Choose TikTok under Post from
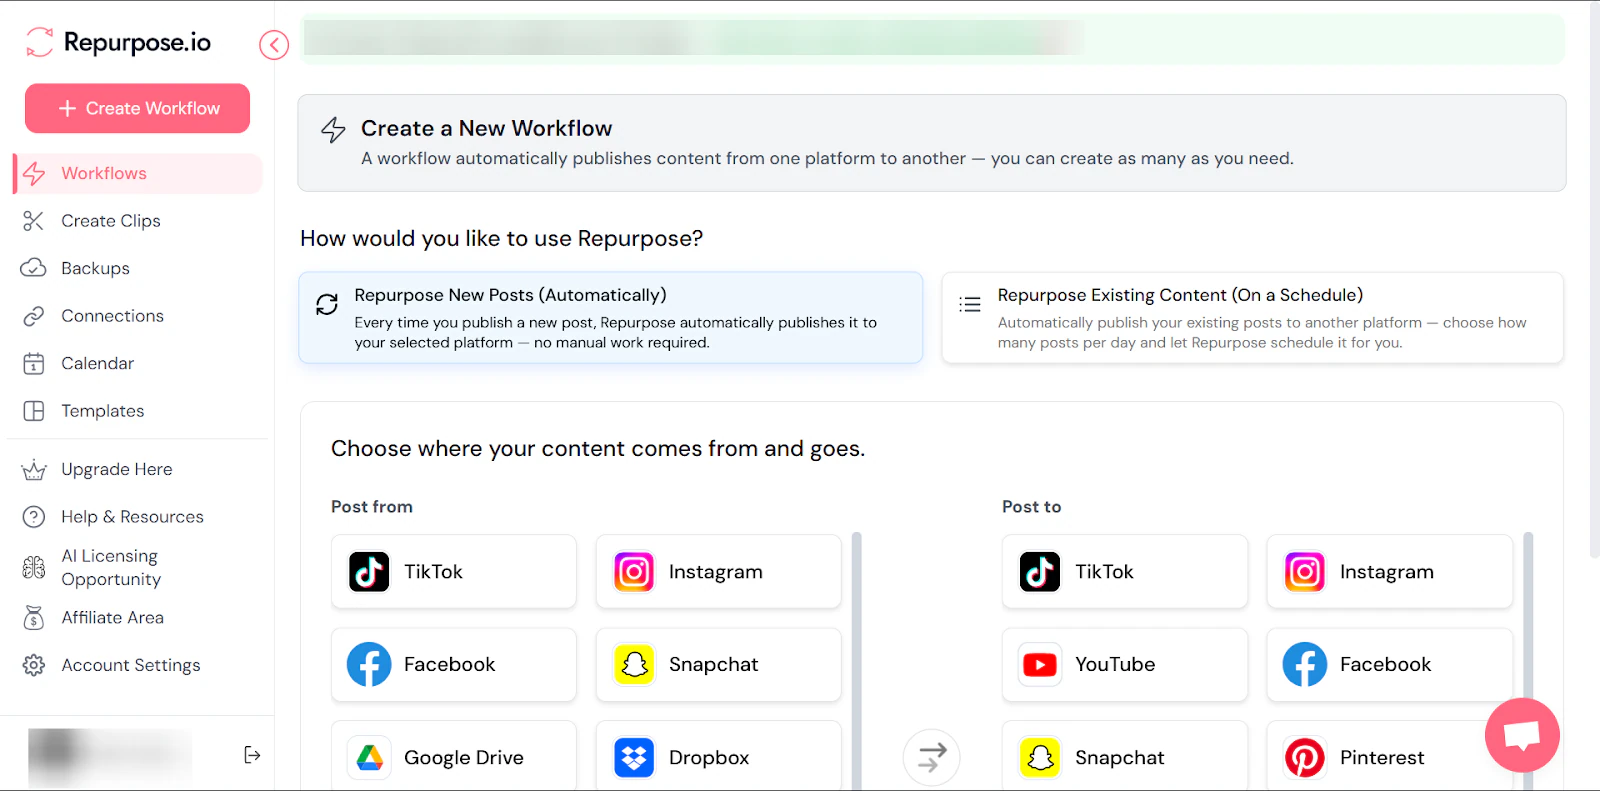Image resolution: width=1600 pixels, height=791 pixels. click(454, 571)
